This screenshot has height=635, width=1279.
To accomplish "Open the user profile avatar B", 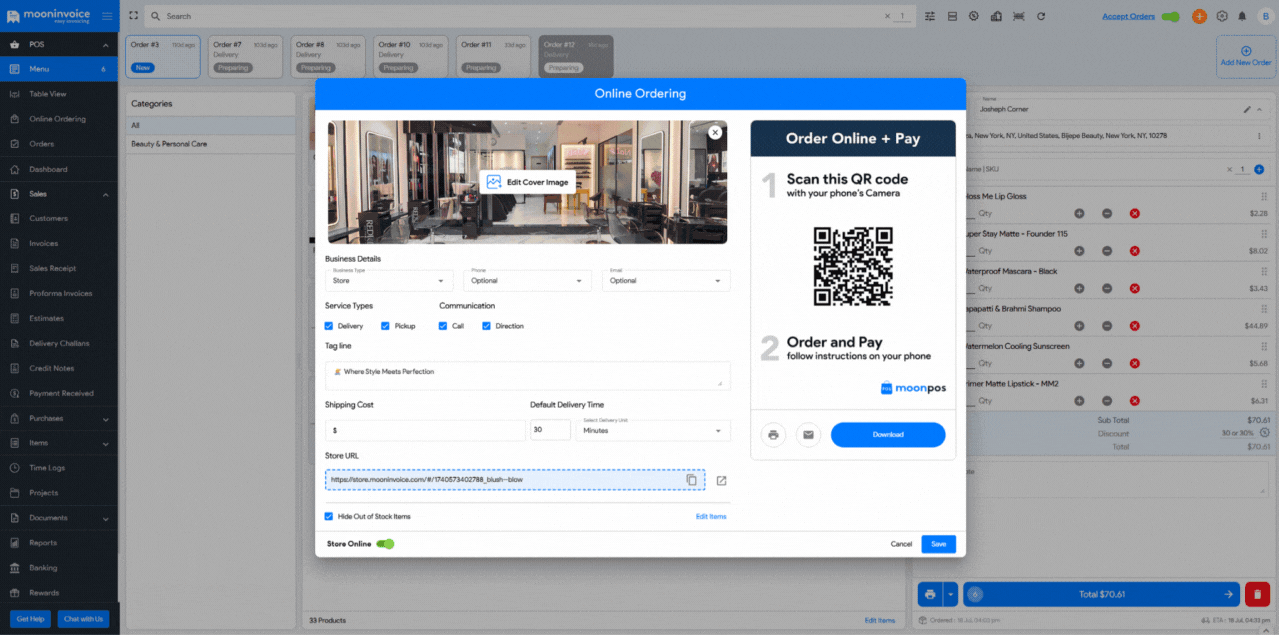I will click(1265, 16).
